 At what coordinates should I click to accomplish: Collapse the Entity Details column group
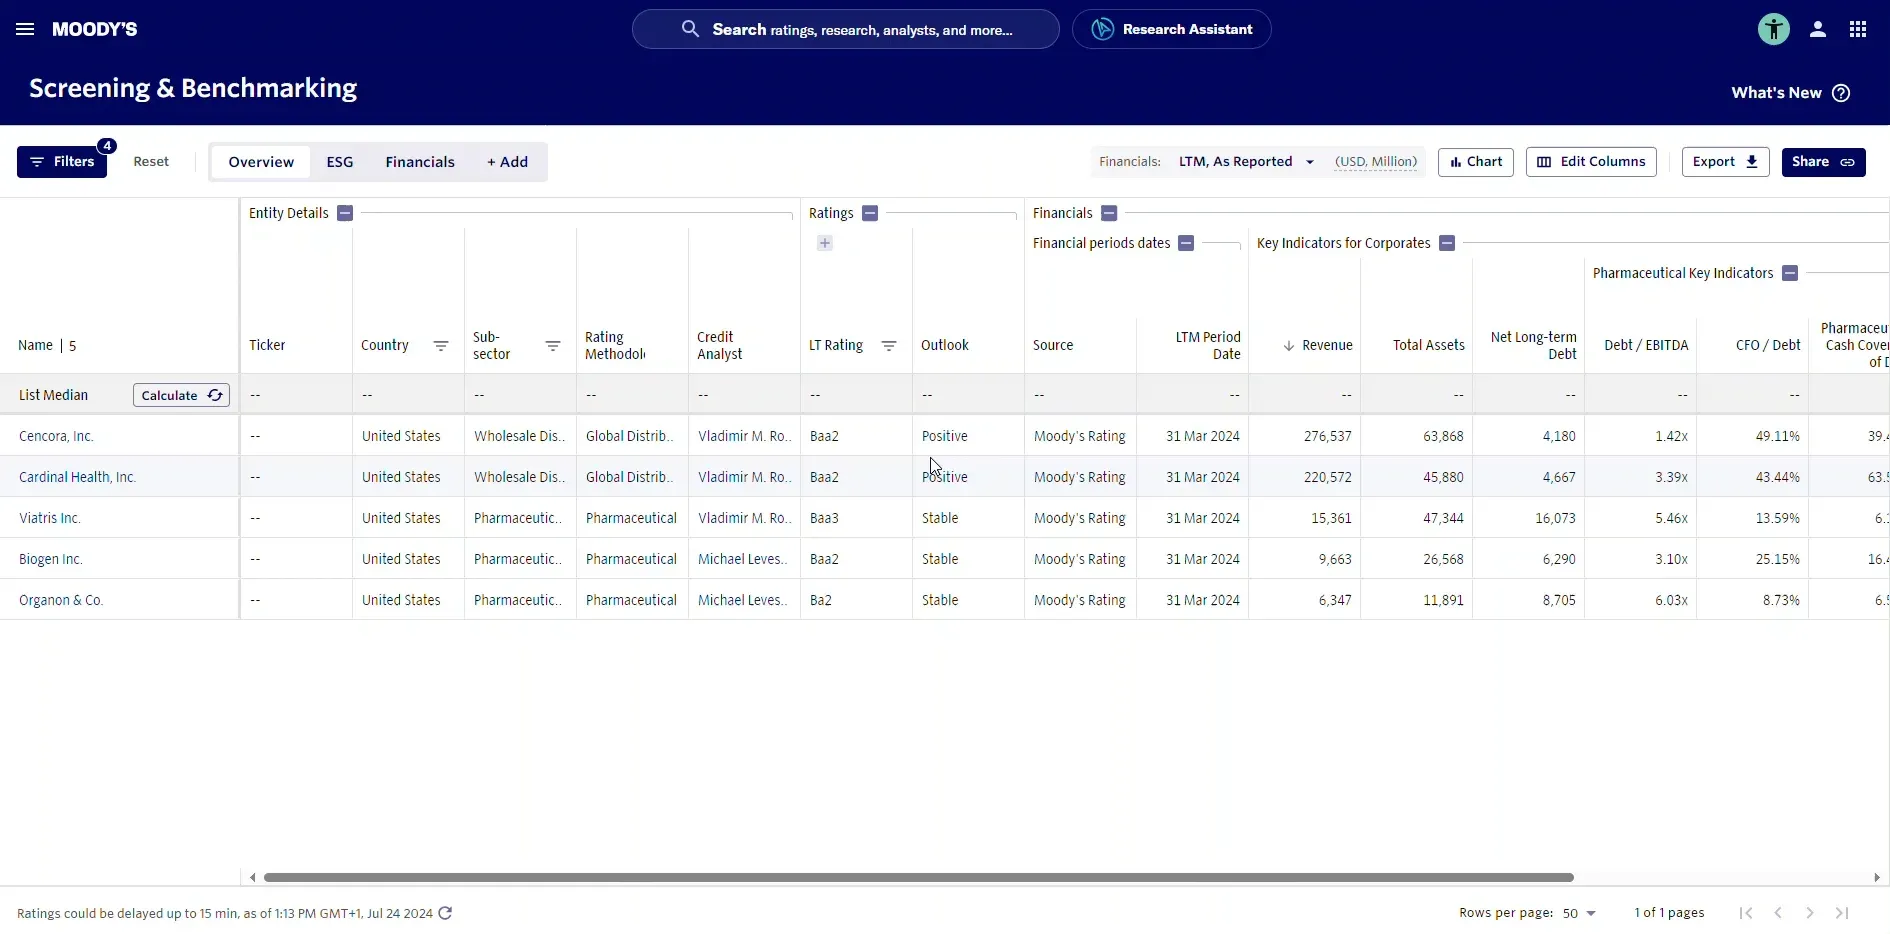pyautogui.click(x=345, y=213)
